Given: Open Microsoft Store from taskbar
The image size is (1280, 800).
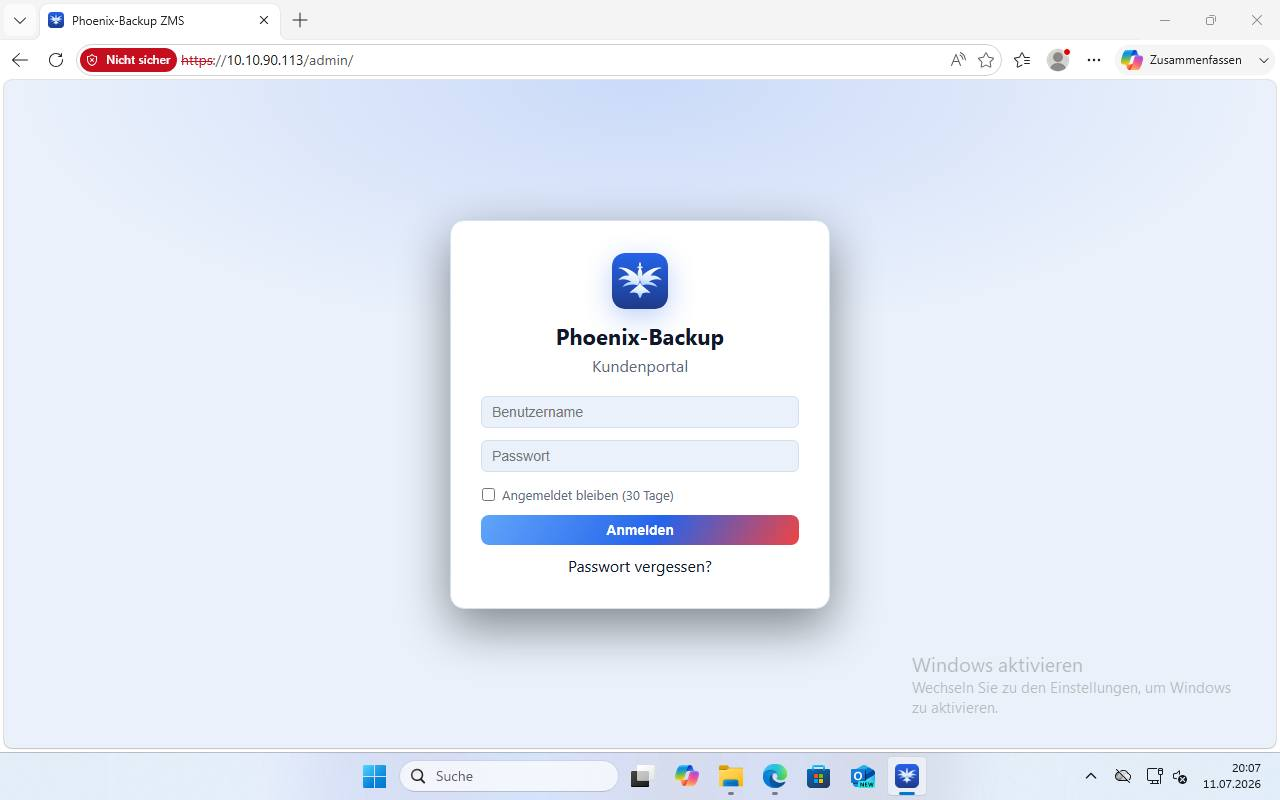Looking at the screenshot, I should (819, 776).
